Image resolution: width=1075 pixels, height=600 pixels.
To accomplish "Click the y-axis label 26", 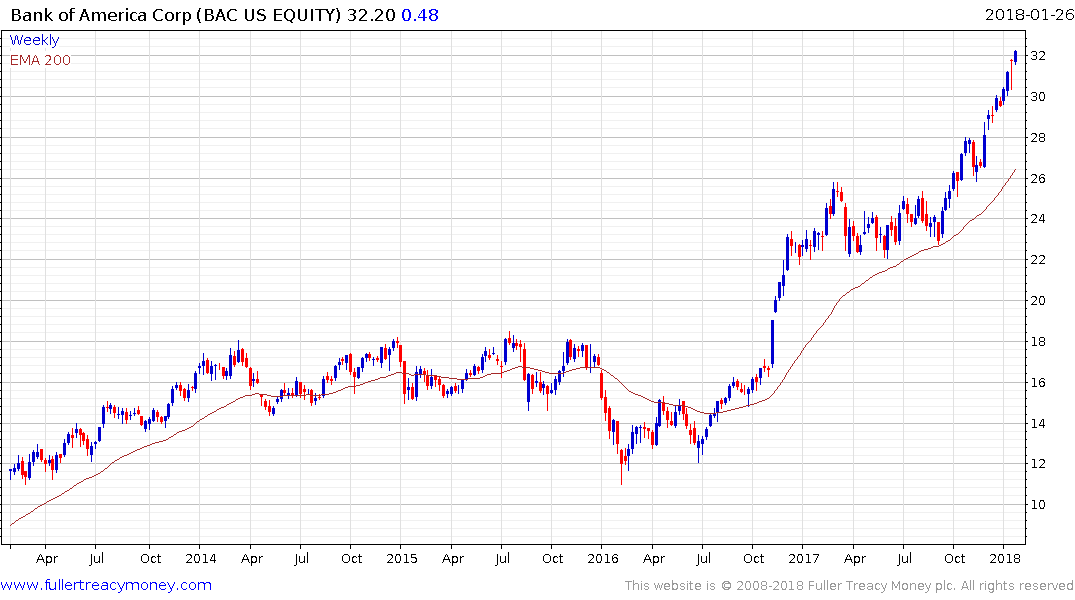I will pos(1038,178).
